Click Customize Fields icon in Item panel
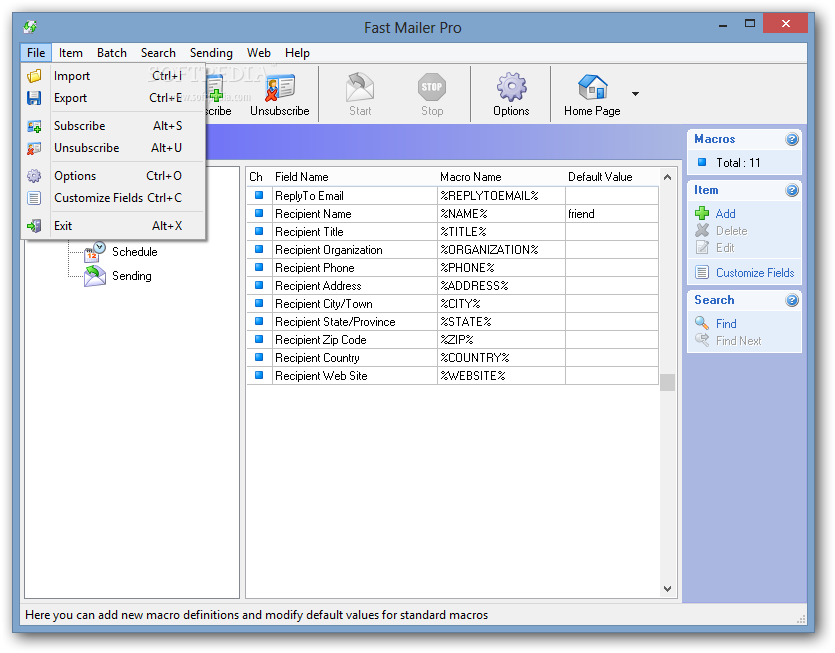Image resolution: width=835 pixels, height=653 pixels. point(702,273)
